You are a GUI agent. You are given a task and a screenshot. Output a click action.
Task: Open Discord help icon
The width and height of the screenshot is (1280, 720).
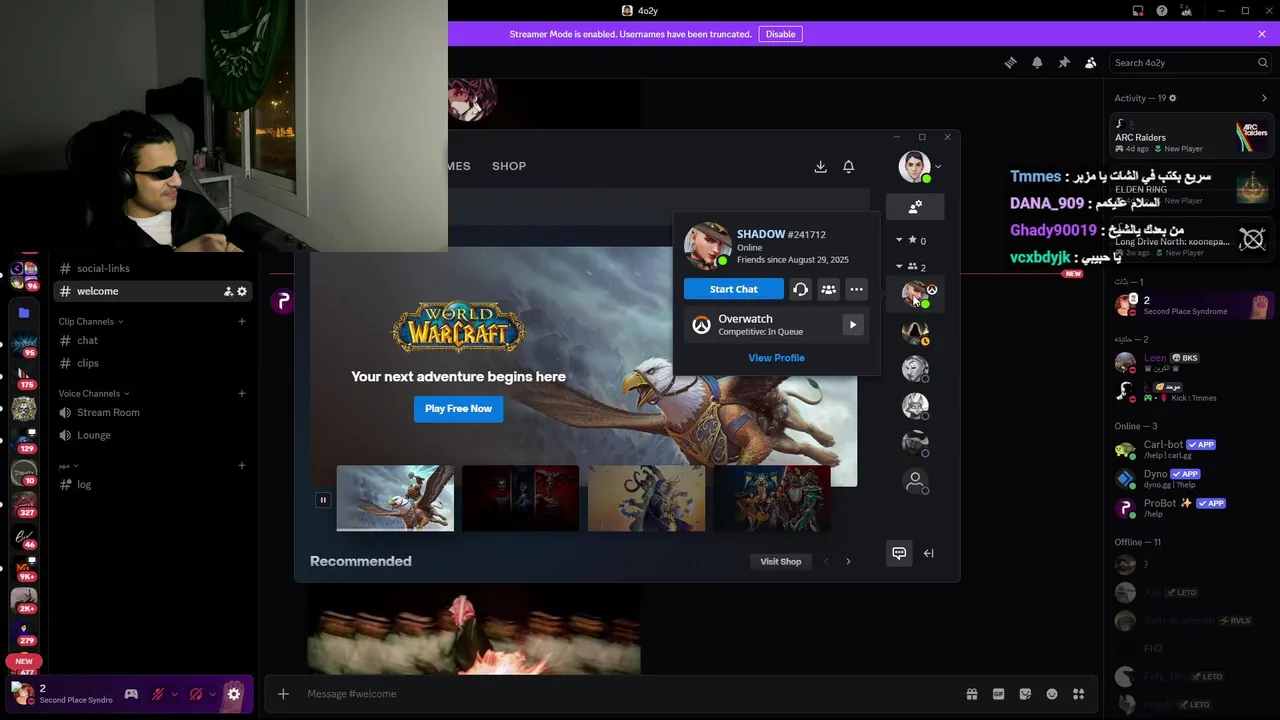click(x=1162, y=11)
